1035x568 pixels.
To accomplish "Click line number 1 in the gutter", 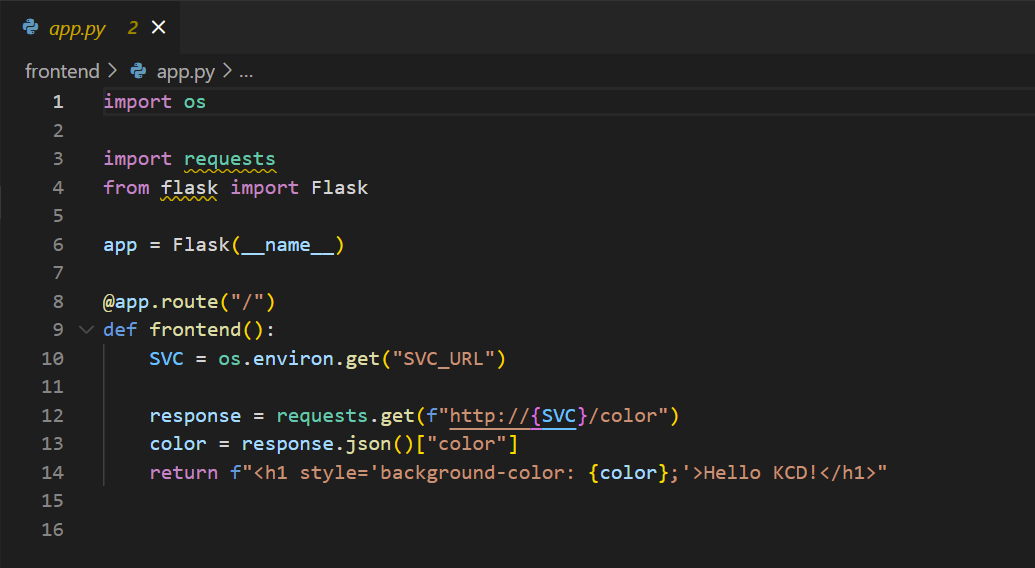I will (57, 102).
